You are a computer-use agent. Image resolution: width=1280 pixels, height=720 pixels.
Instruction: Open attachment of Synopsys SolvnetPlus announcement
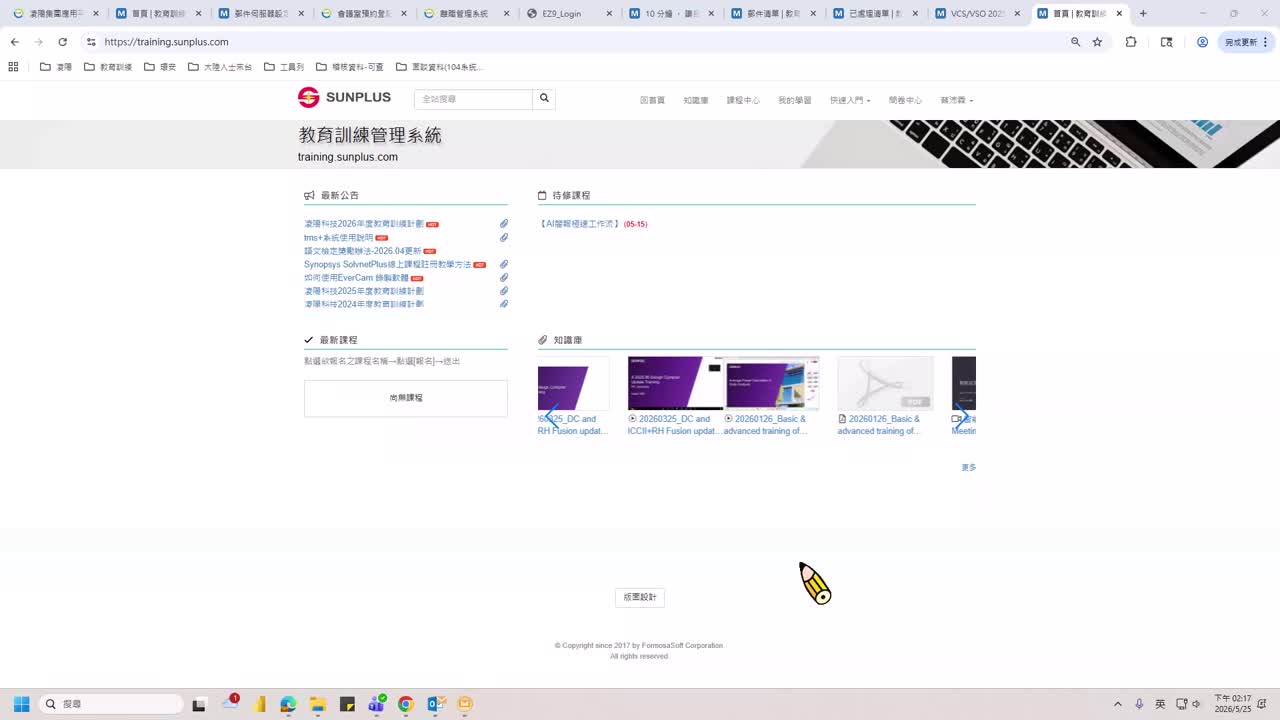pyautogui.click(x=504, y=264)
